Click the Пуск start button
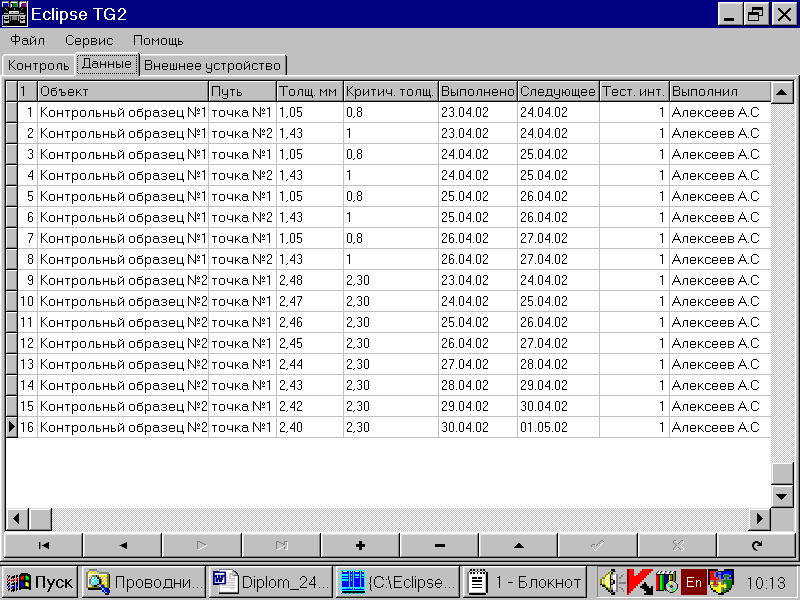 (x=41, y=581)
